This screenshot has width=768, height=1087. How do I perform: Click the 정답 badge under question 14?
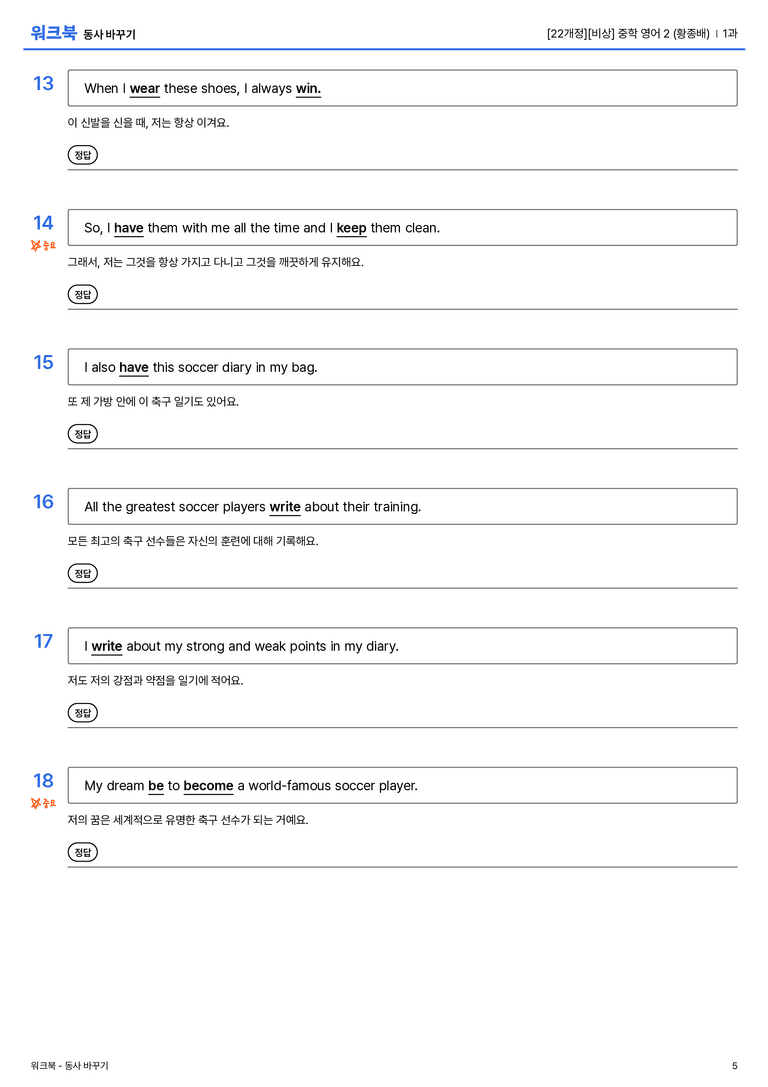82,294
